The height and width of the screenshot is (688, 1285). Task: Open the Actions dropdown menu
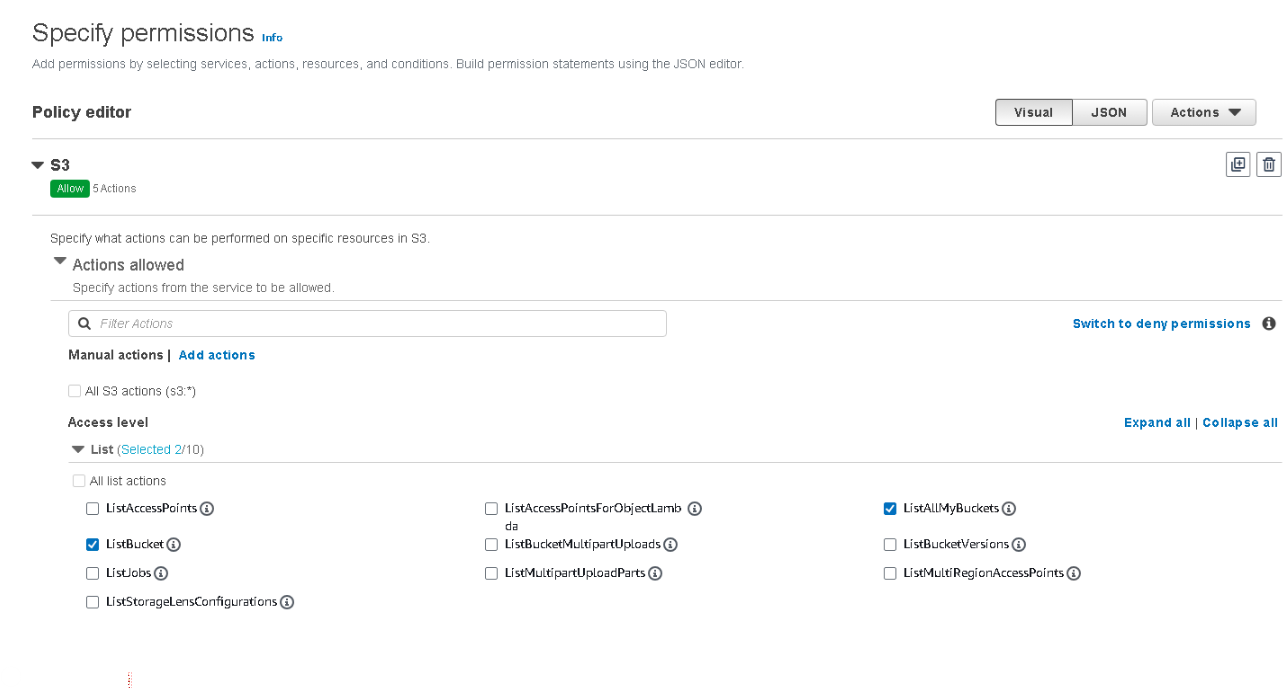pyautogui.click(x=1204, y=112)
